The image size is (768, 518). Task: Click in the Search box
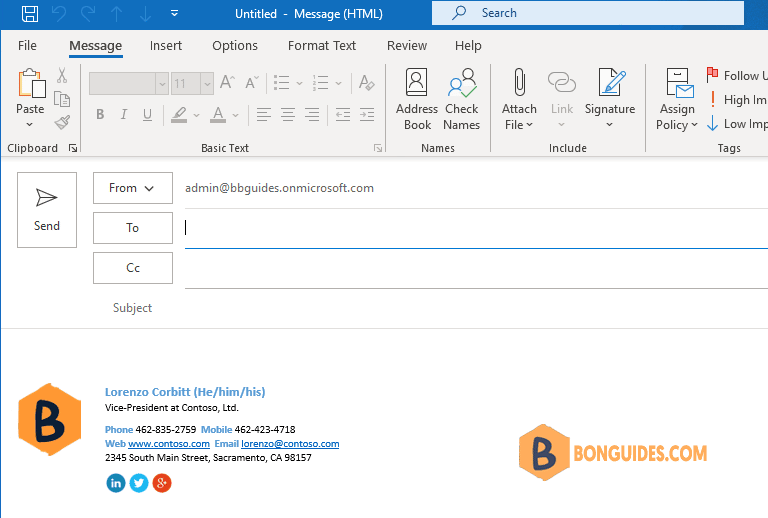tap(588, 13)
